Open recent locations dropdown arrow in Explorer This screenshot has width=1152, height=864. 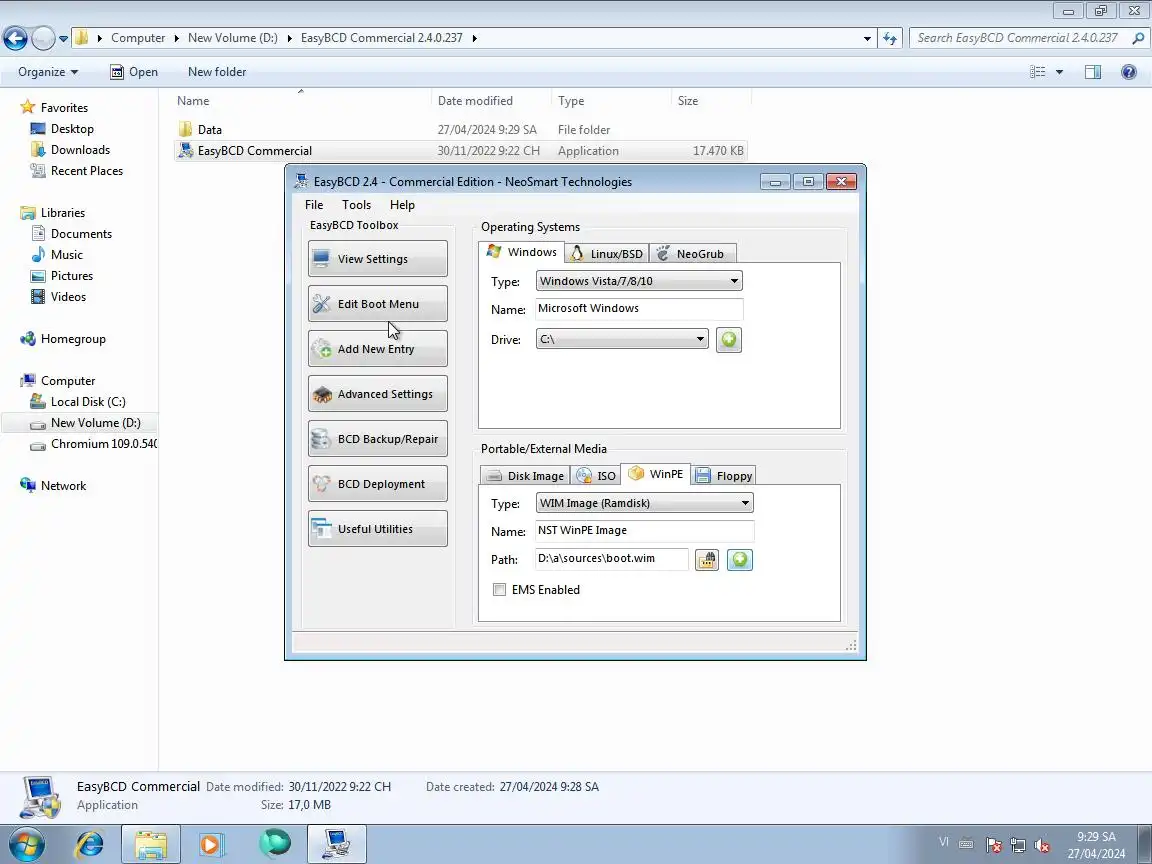click(x=63, y=38)
